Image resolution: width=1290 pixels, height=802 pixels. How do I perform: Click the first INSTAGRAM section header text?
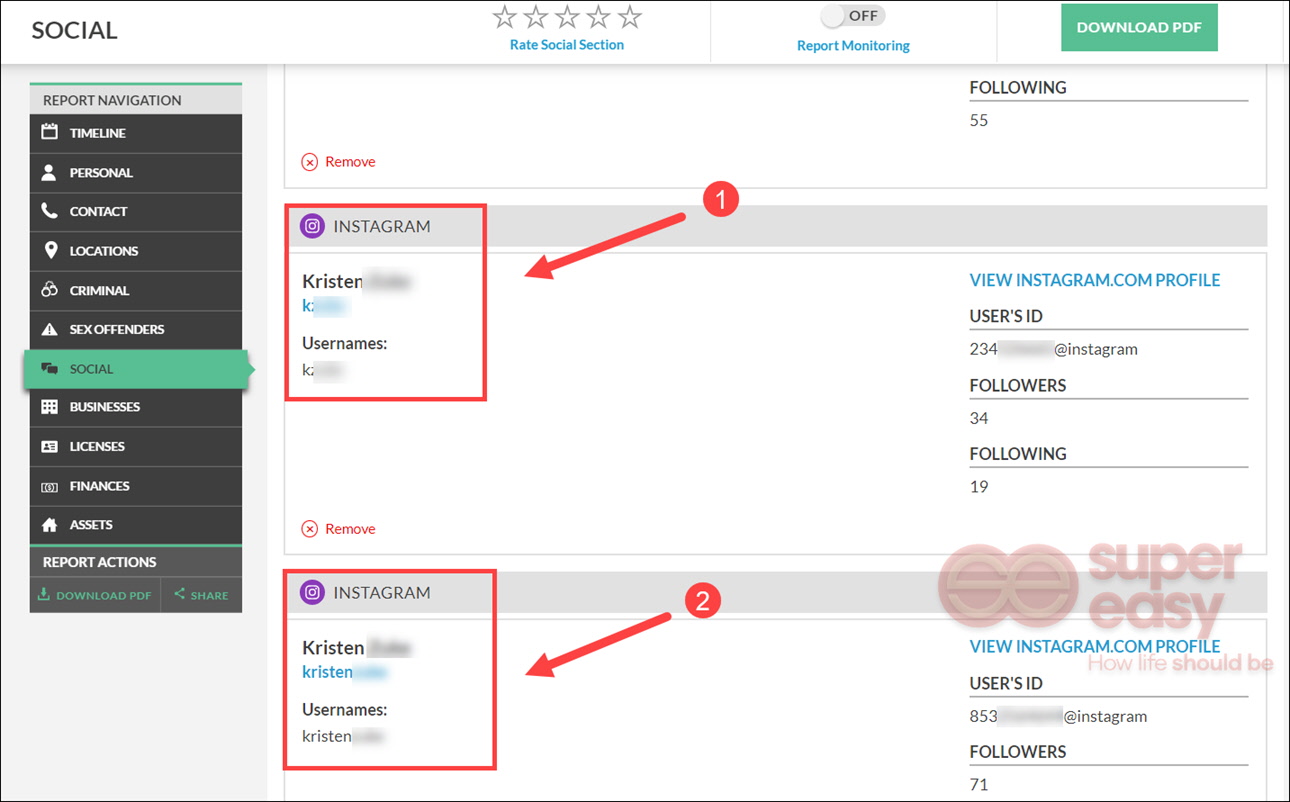(x=382, y=226)
